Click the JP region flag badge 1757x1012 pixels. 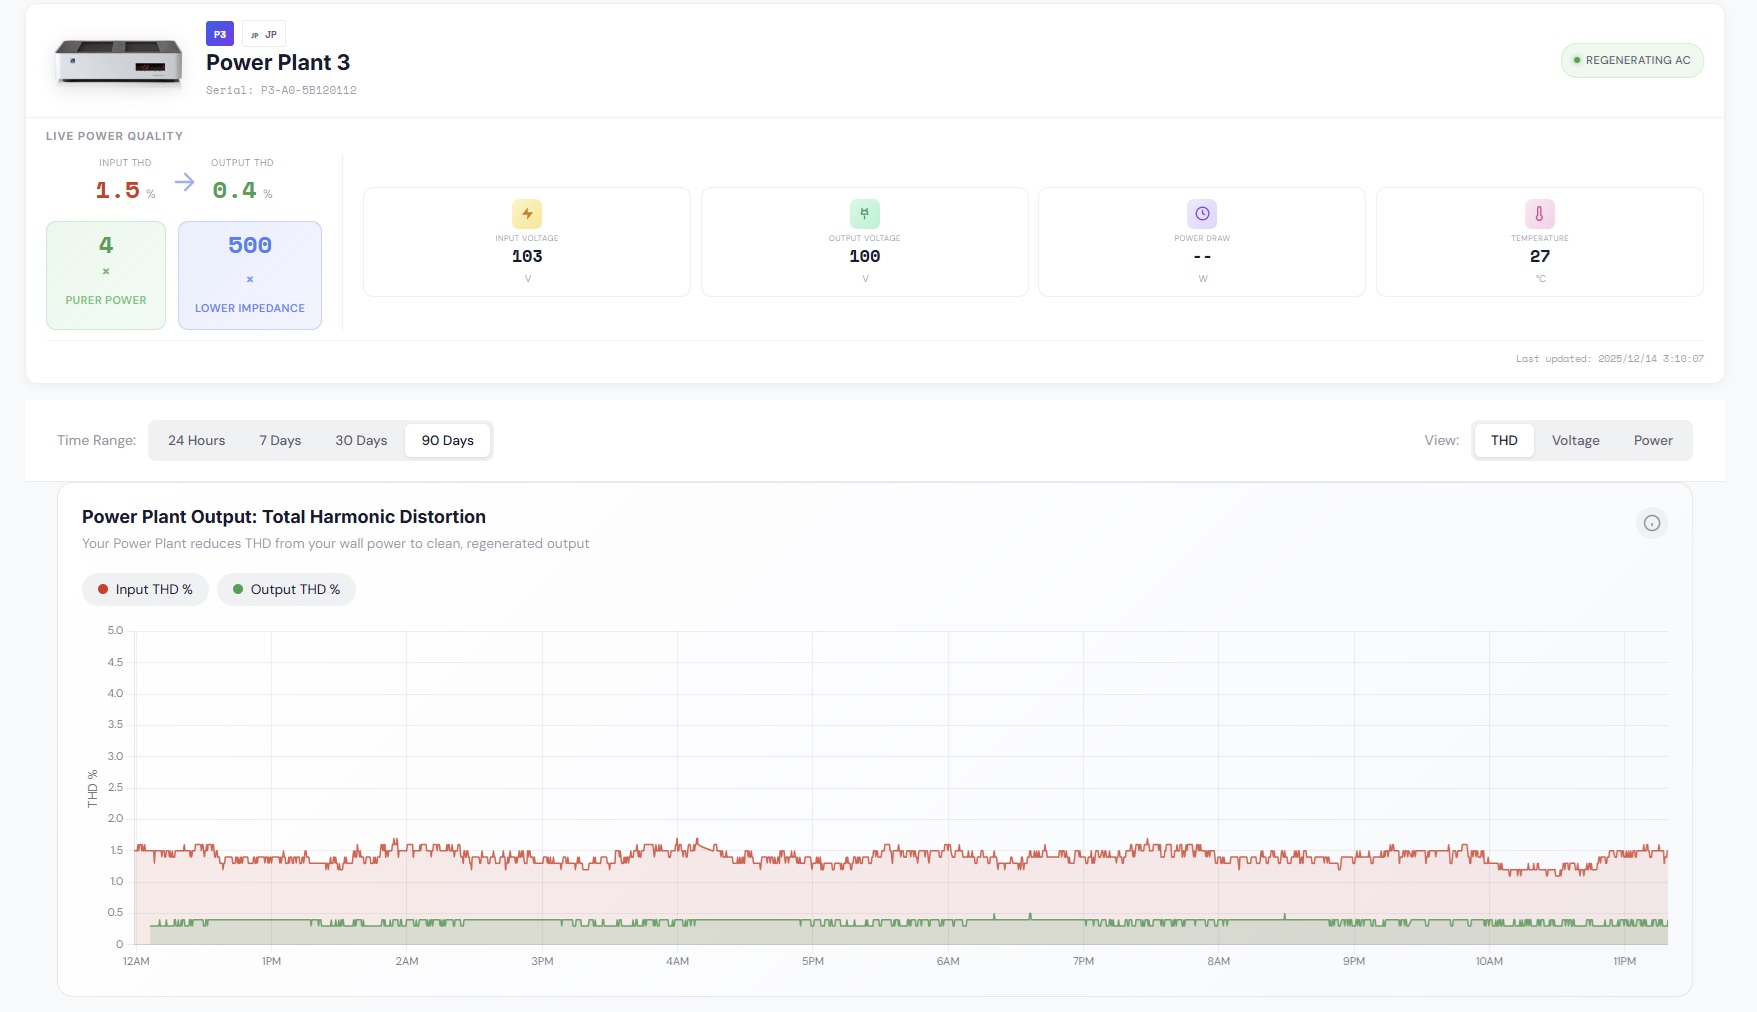pyautogui.click(x=264, y=34)
